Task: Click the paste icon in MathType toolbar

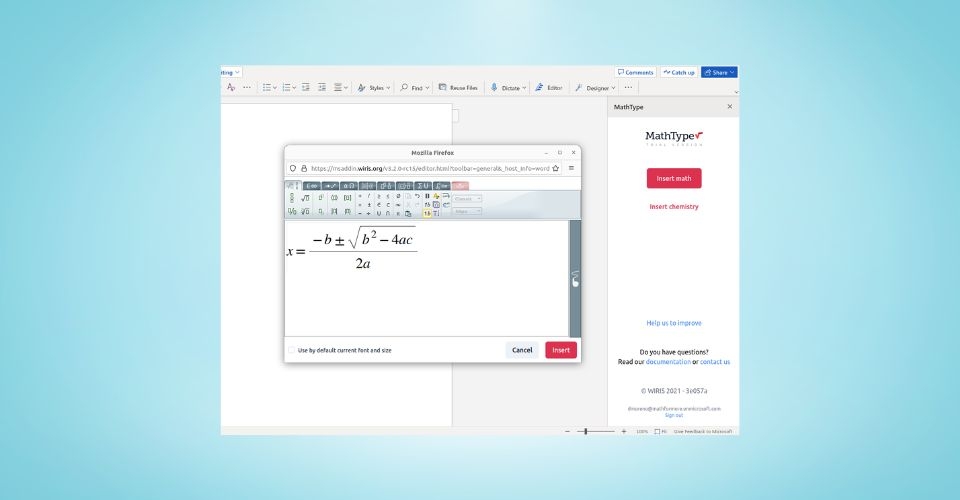Action: tap(408, 214)
